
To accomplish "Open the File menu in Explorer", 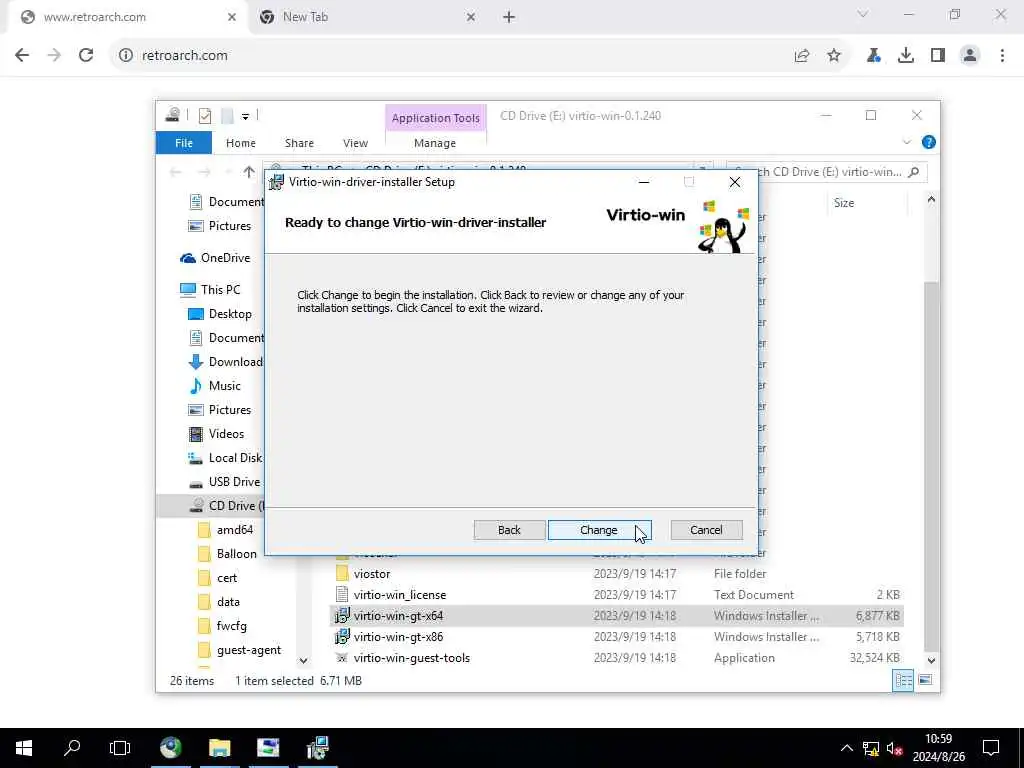I will (x=184, y=143).
